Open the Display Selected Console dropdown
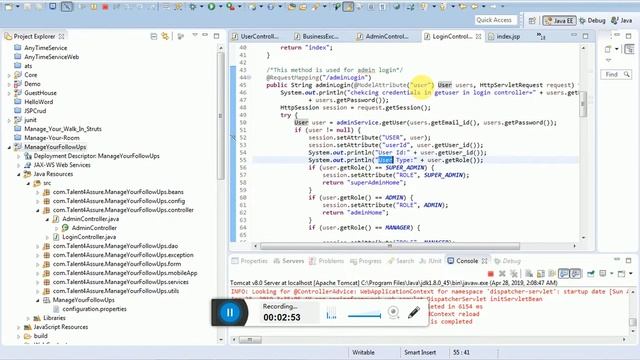 pos(611,273)
